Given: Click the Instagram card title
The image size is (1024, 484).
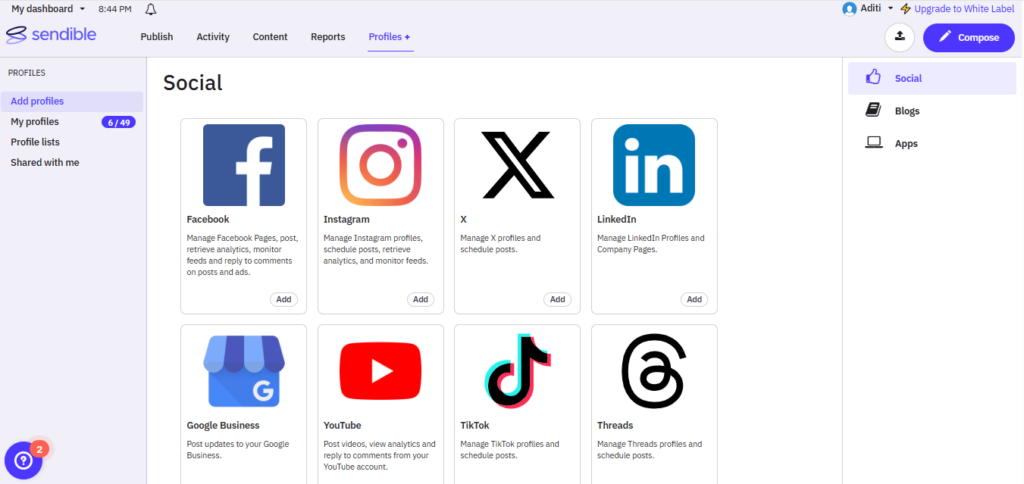Looking at the screenshot, I should pyautogui.click(x=346, y=219).
